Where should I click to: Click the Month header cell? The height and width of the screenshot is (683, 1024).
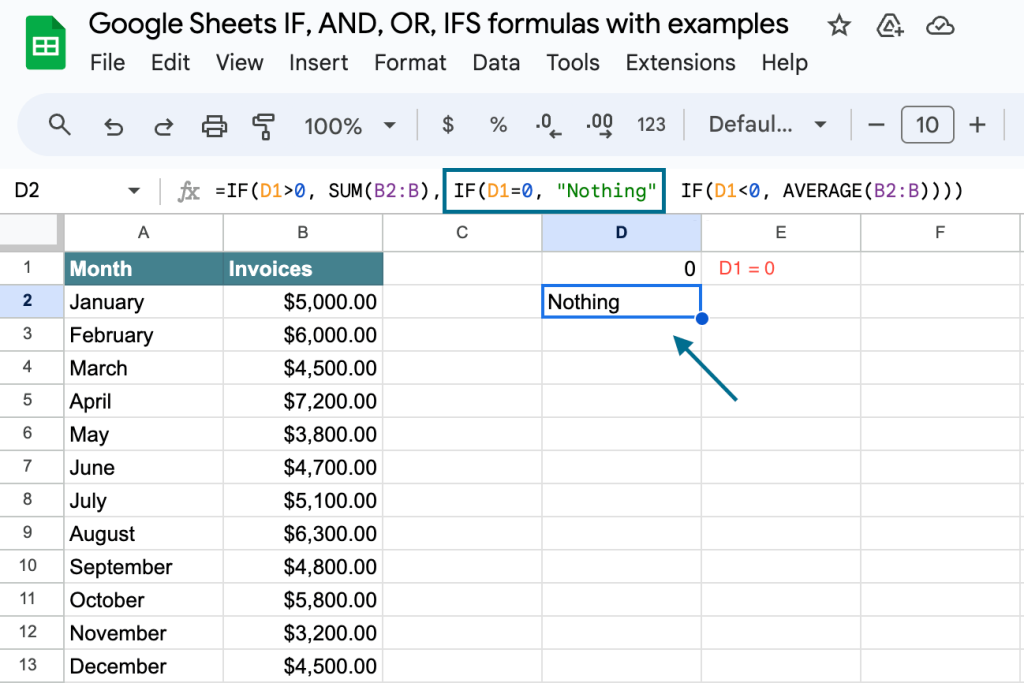[x=144, y=268]
